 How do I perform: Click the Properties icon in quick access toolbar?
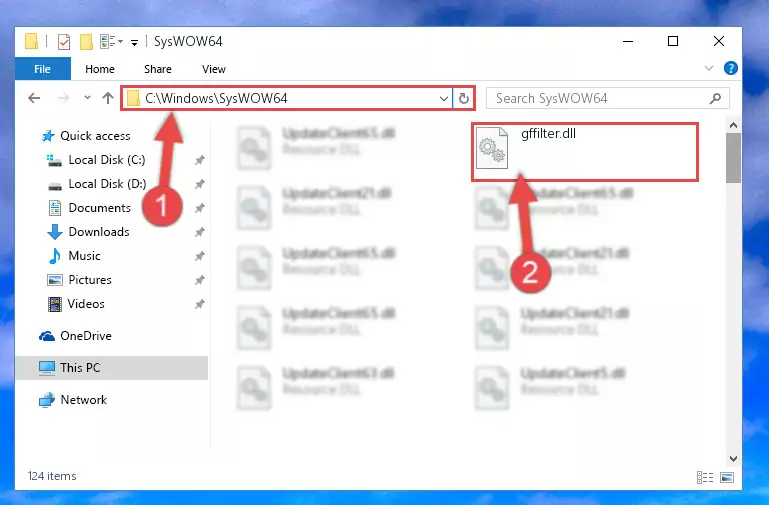64,42
